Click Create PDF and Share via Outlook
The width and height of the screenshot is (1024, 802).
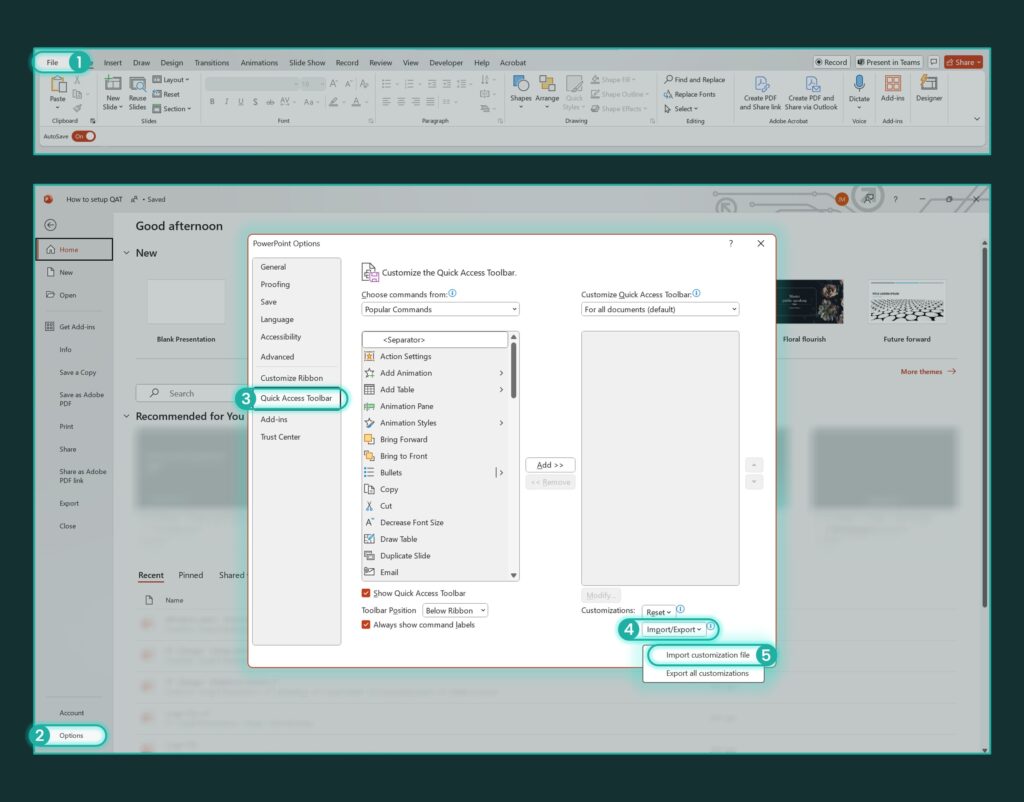[x=811, y=91]
